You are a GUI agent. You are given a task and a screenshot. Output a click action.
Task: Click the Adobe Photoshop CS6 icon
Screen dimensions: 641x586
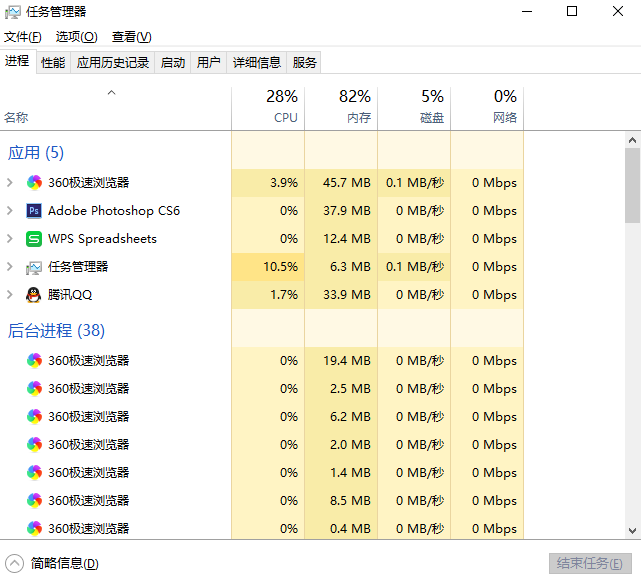tap(34, 211)
